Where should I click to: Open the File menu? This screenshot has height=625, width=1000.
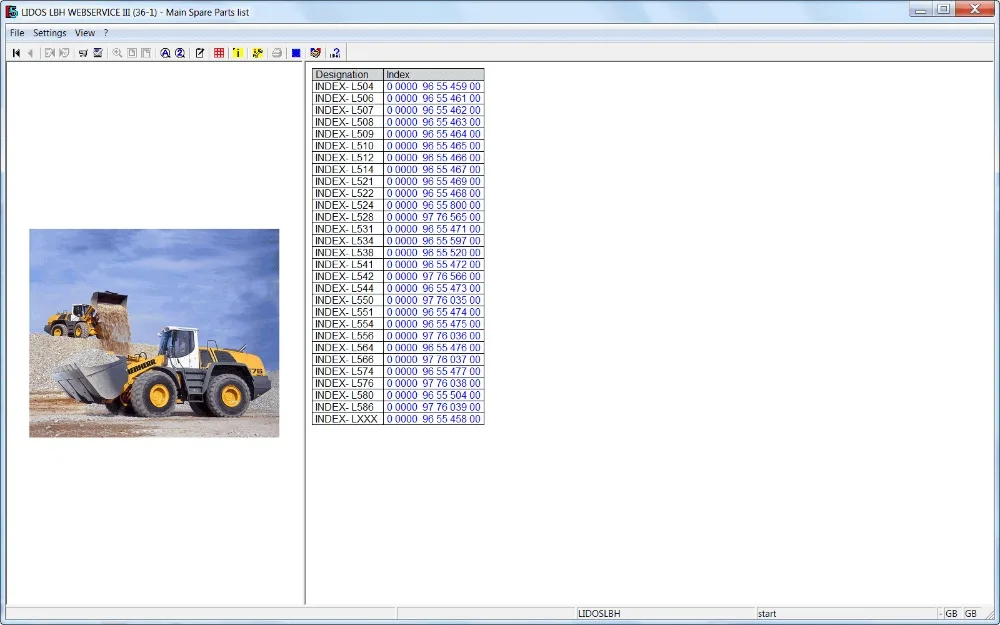point(17,33)
